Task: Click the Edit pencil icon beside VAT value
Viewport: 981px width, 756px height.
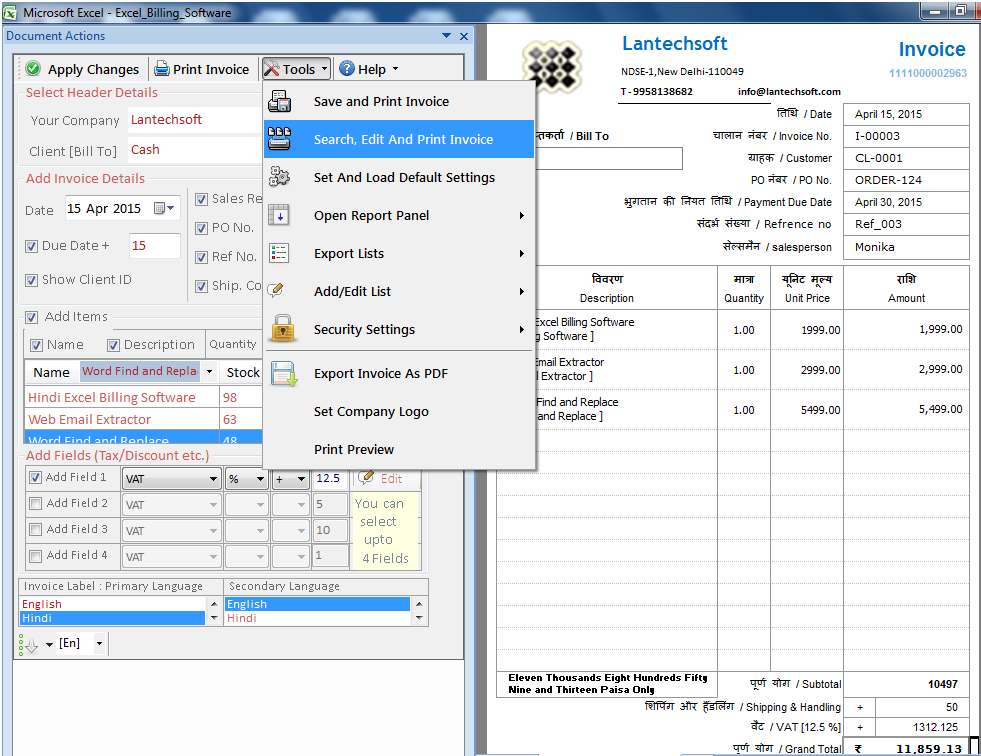Action: point(366,478)
